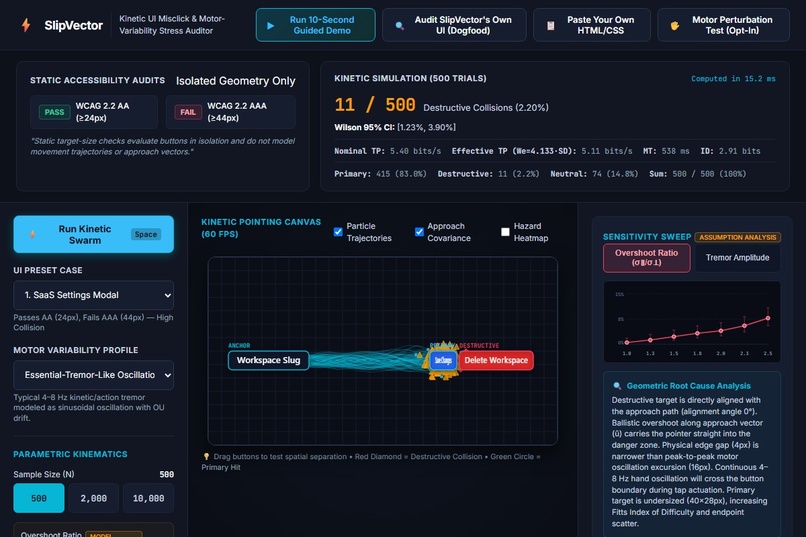Click the 2.0 data point on sensitivity chart
Screen dimensions: 806x537
coord(721,331)
